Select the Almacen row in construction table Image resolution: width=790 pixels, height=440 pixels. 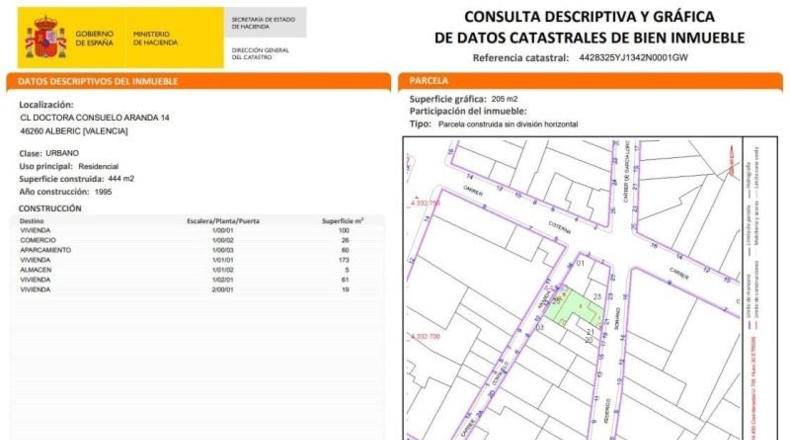196,270
